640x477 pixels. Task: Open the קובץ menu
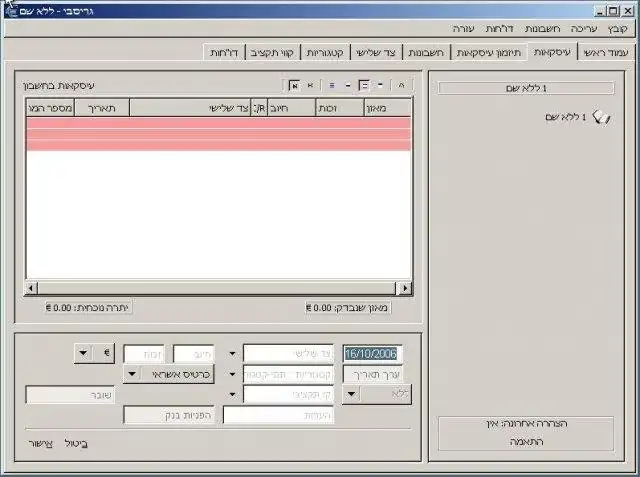(x=617, y=29)
